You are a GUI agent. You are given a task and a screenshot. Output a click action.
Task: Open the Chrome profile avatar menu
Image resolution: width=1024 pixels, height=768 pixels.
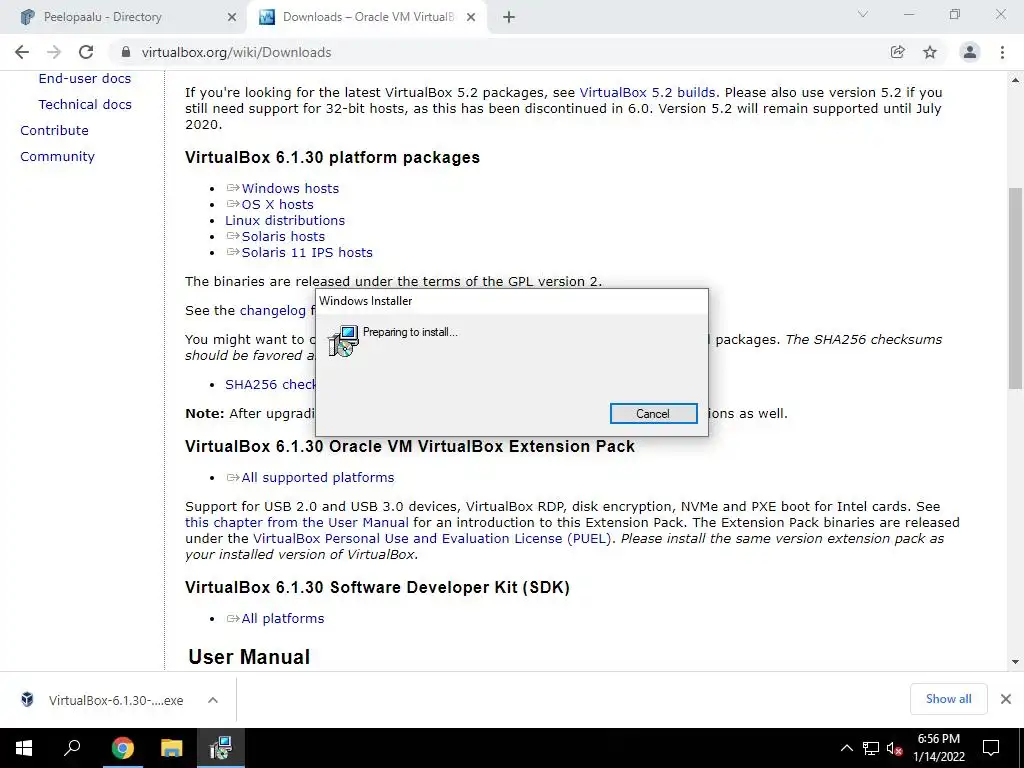(x=970, y=52)
